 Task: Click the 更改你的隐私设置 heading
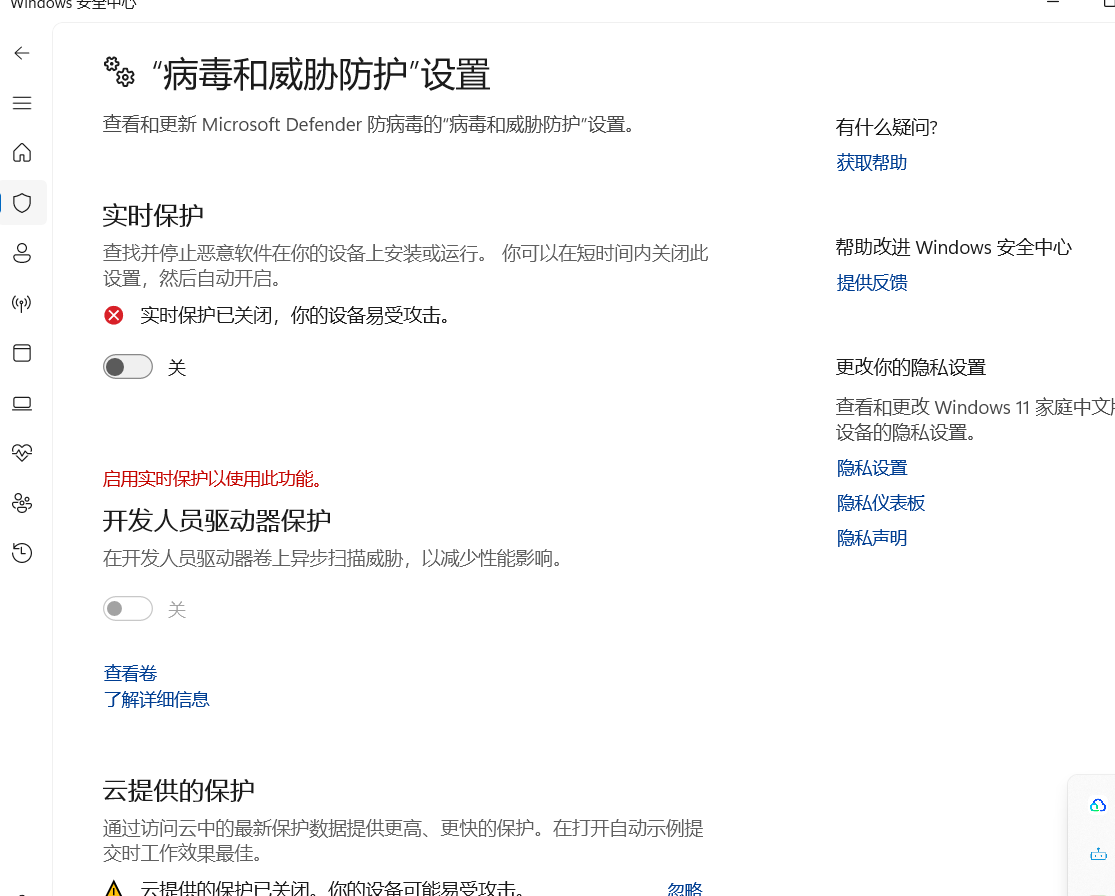point(911,368)
